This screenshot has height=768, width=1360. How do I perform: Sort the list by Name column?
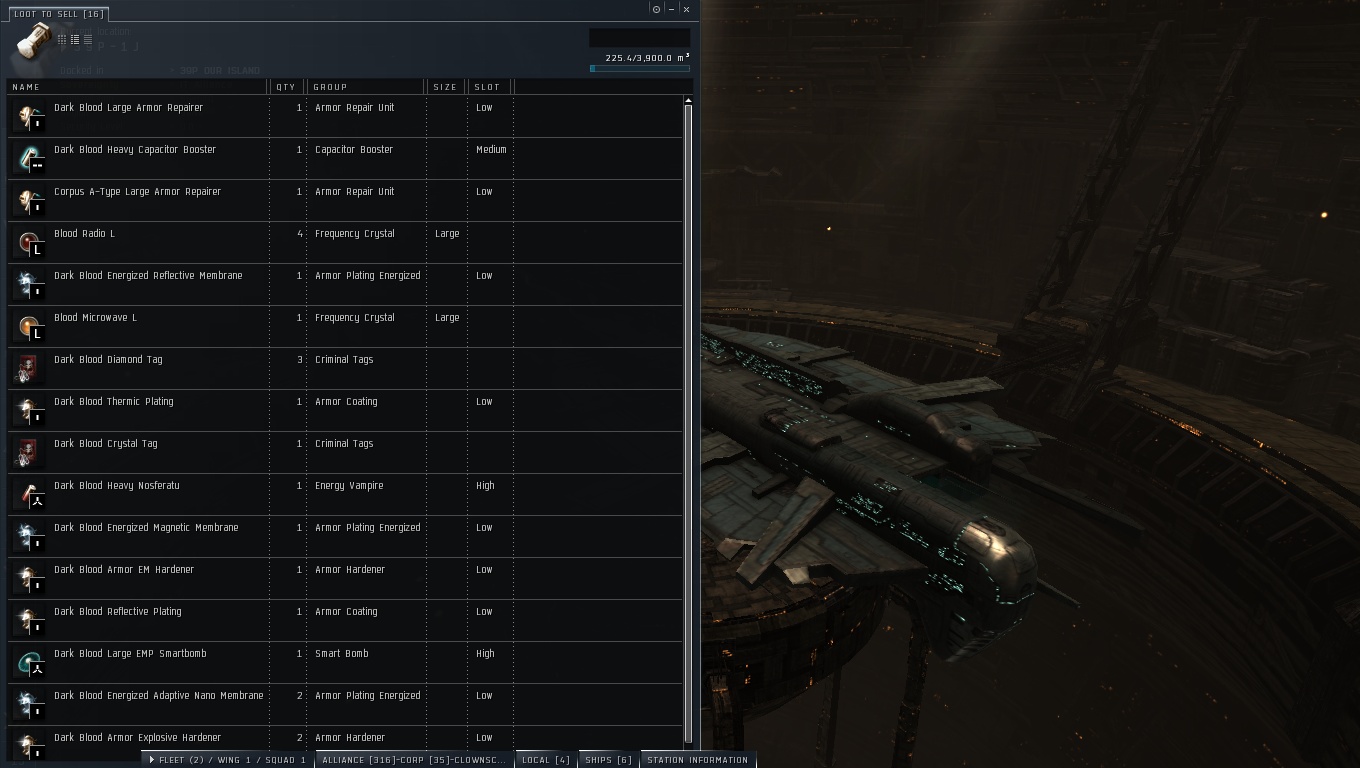pos(138,87)
